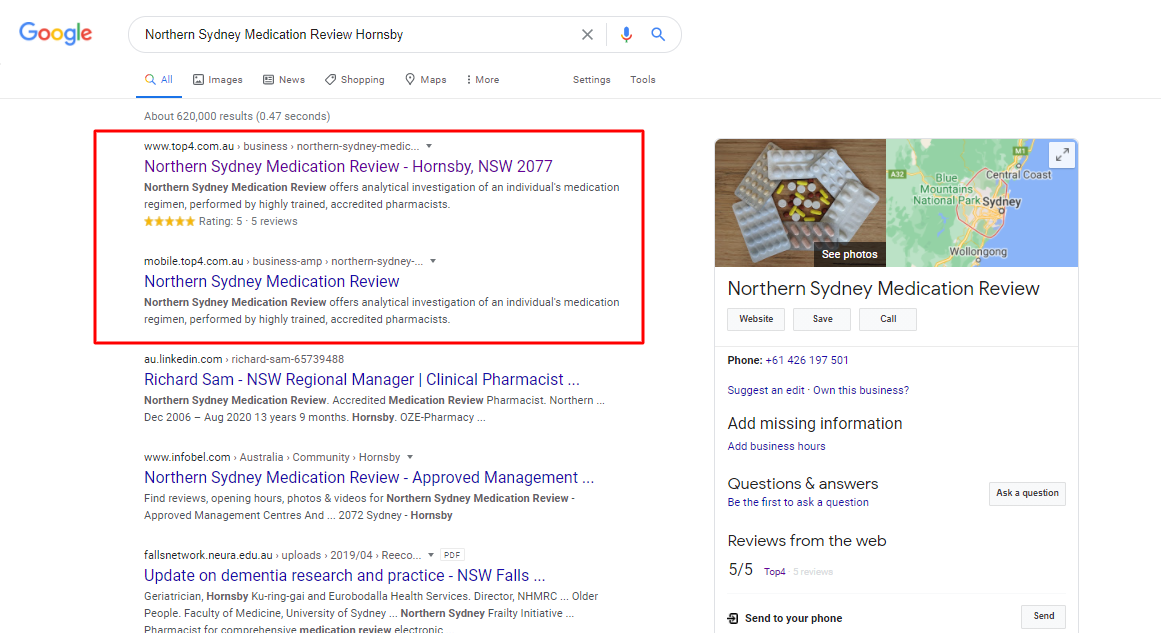Open Settings in the search toolbar
1161x633 pixels.
click(x=591, y=80)
